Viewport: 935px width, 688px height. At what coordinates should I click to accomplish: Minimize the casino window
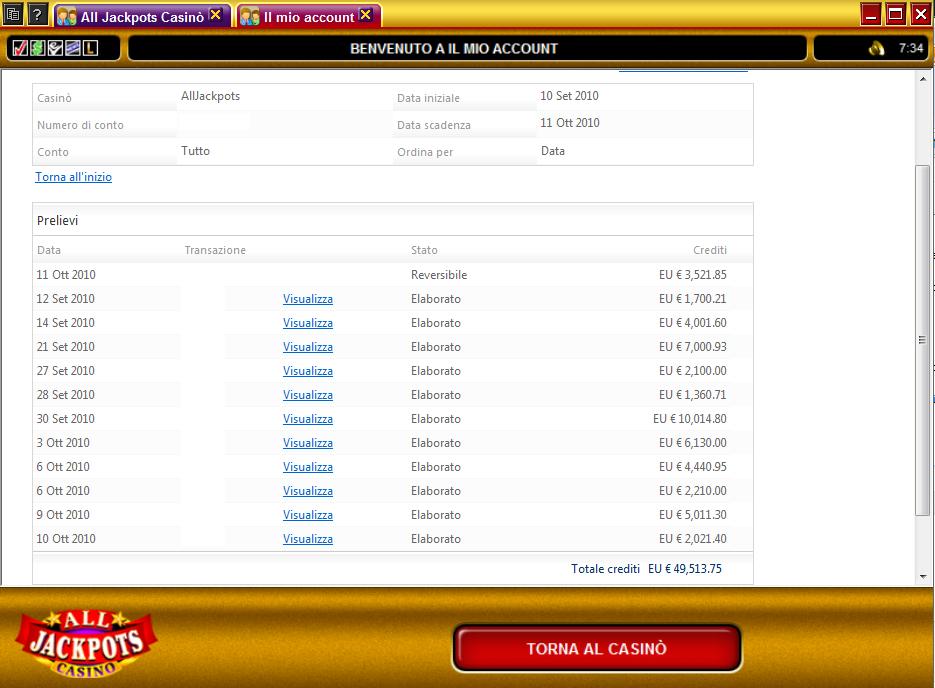point(871,14)
